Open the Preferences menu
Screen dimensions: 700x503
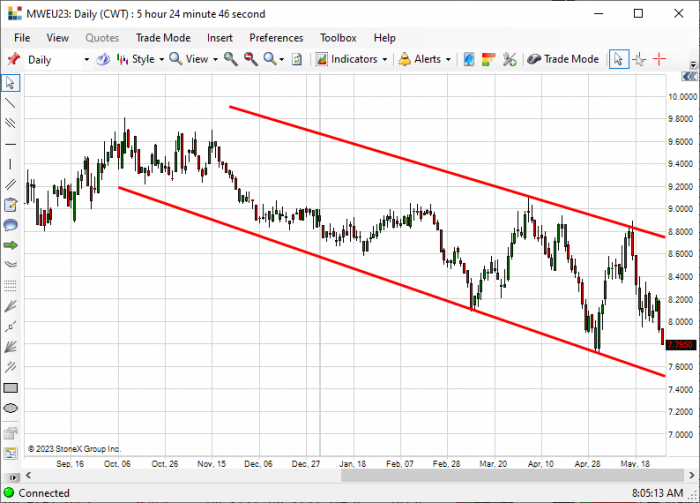pyautogui.click(x=276, y=38)
